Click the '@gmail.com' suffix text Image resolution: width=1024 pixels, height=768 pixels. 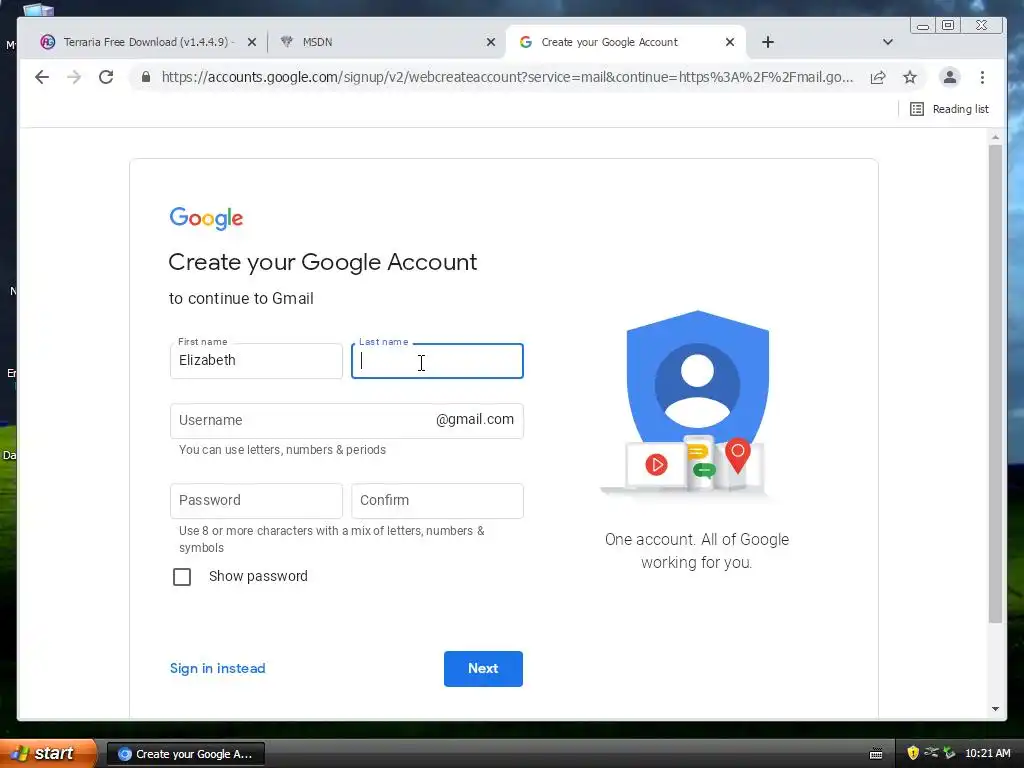point(475,419)
